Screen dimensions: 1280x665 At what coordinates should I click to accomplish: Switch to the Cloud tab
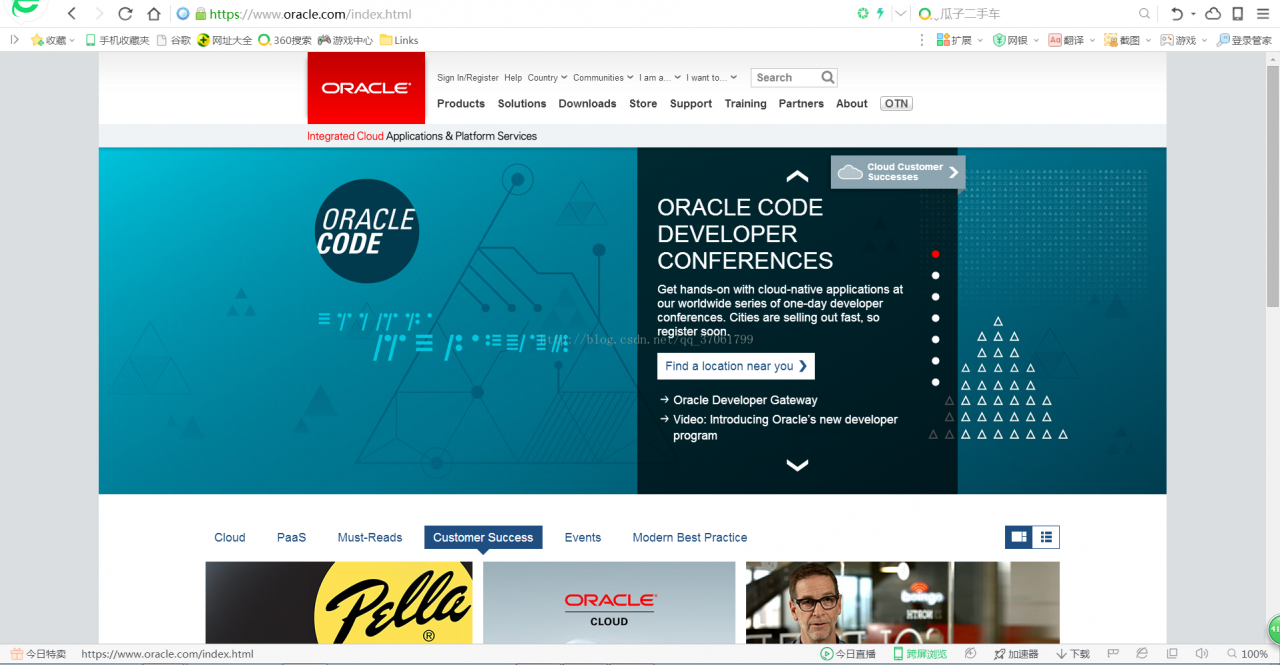[x=230, y=538]
